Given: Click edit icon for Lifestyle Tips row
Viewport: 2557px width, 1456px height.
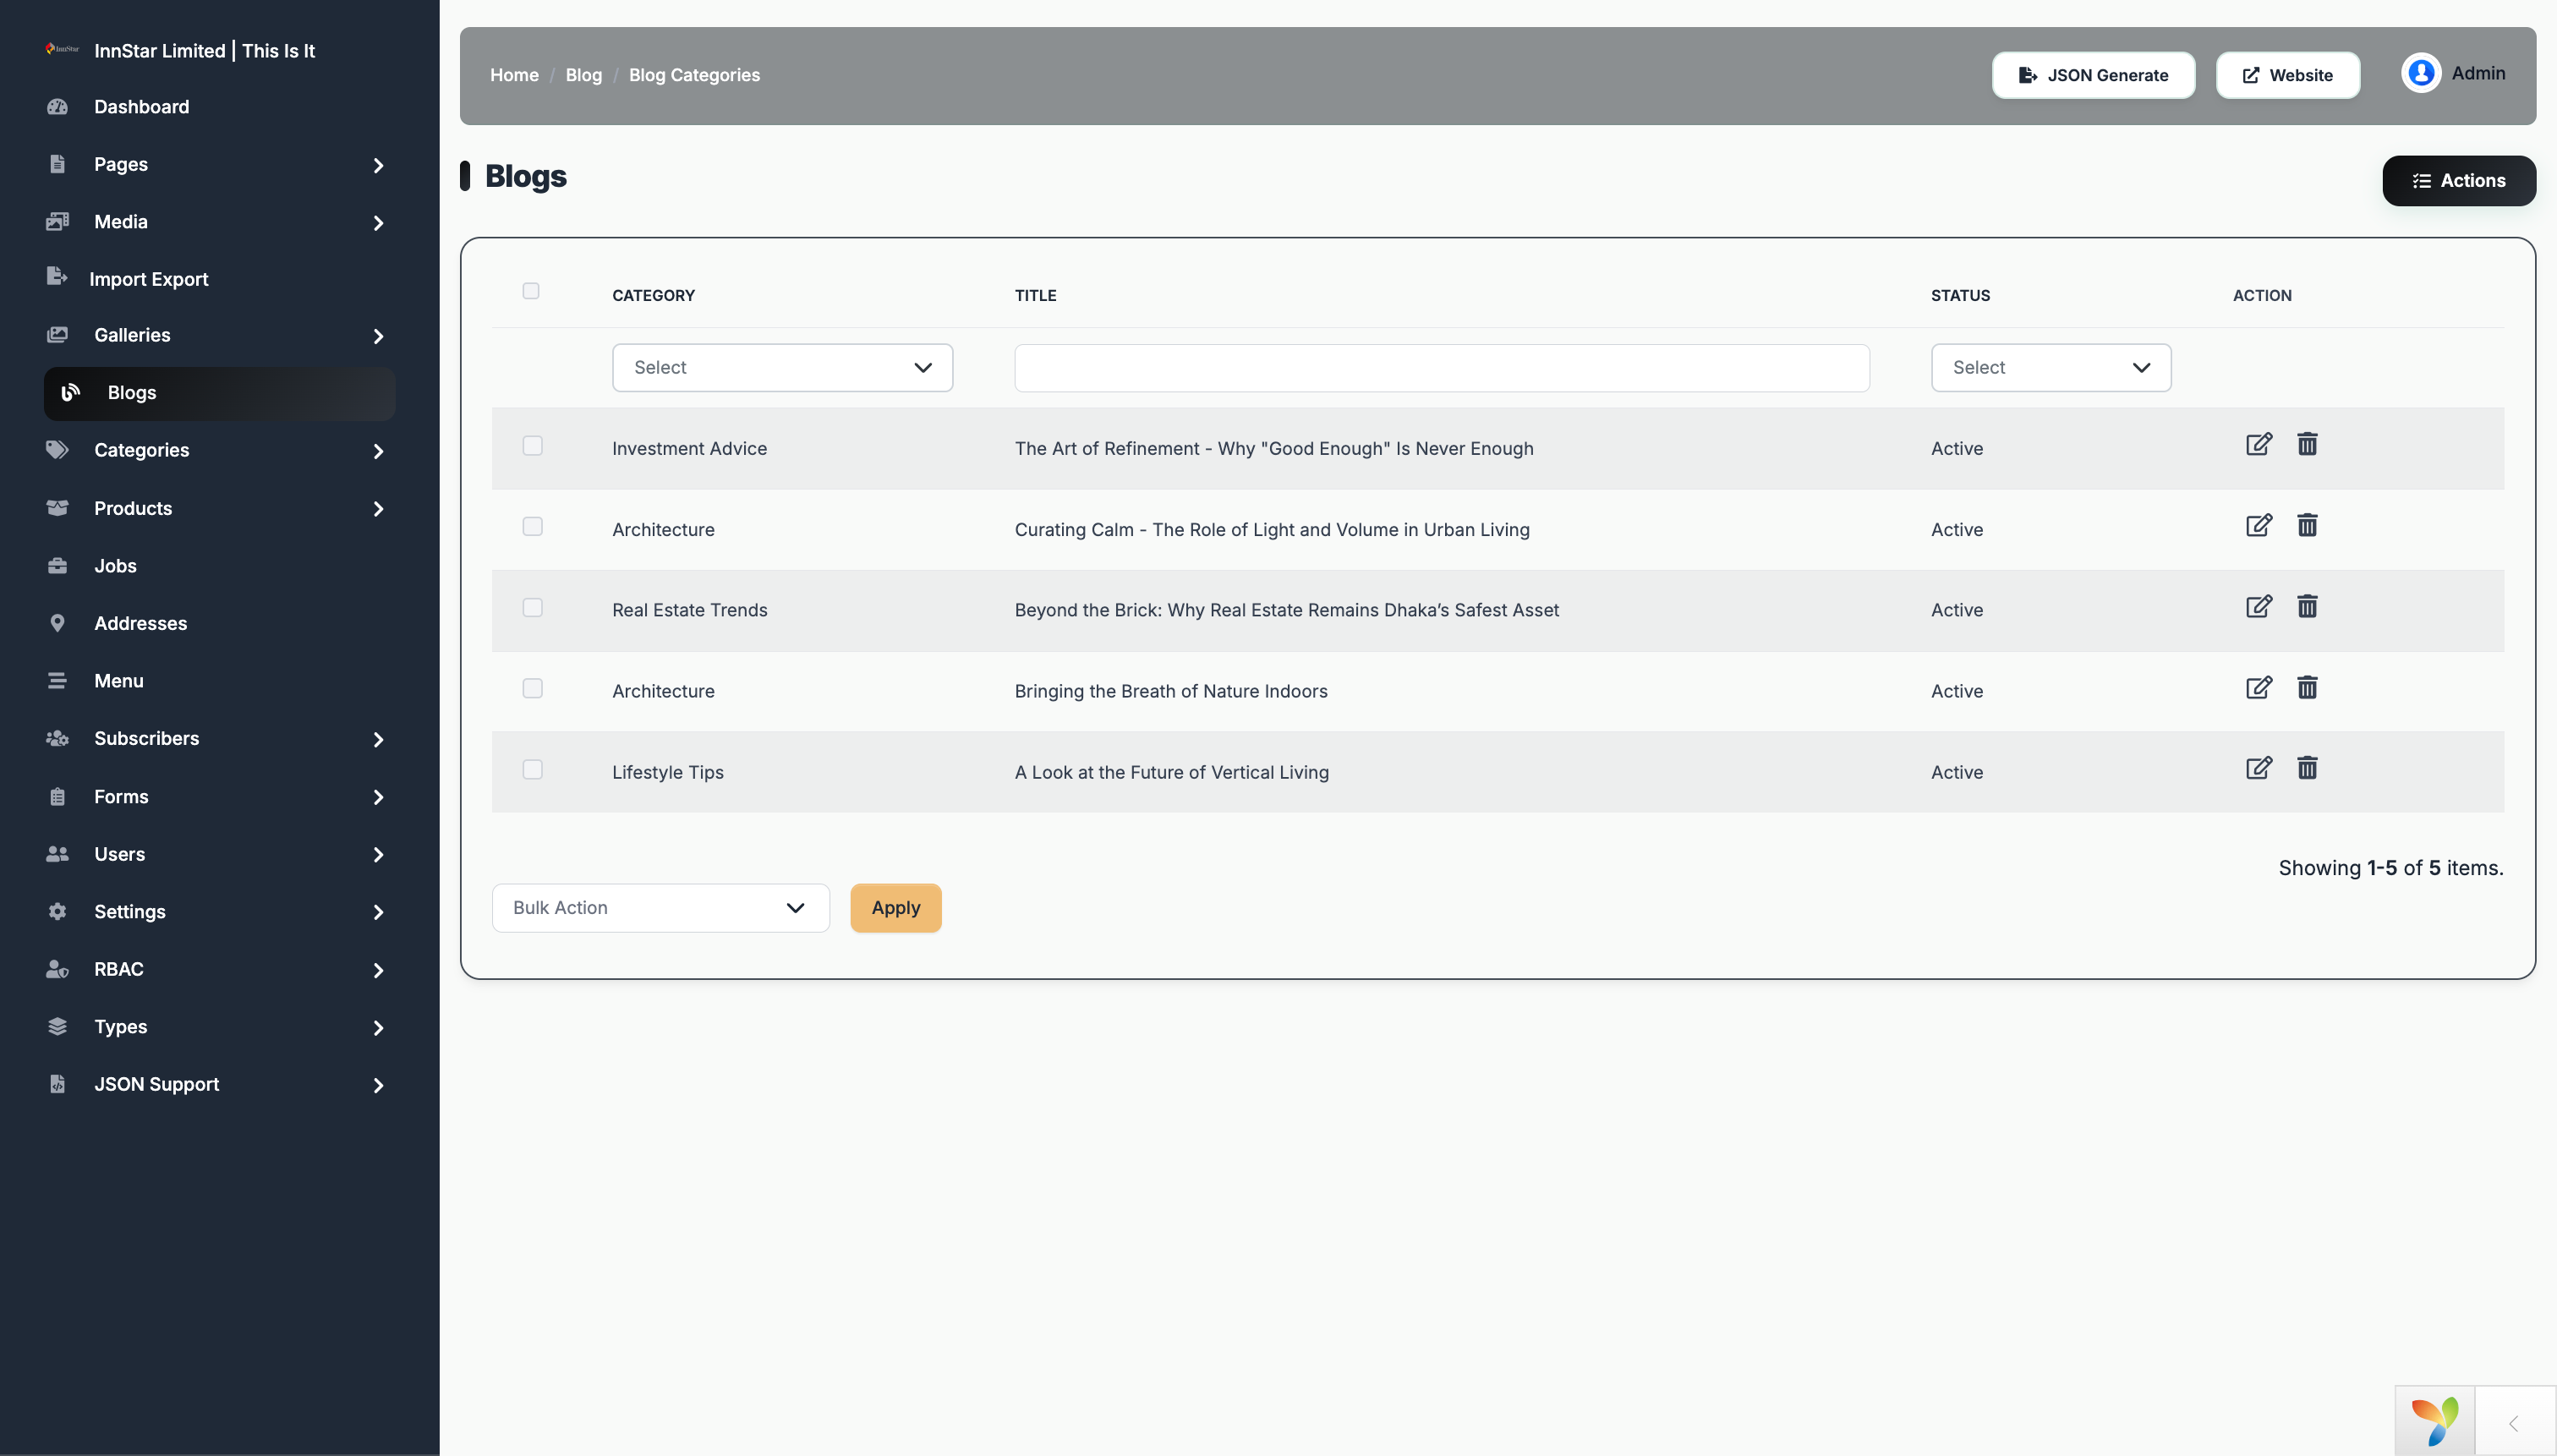Looking at the screenshot, I should (x=2258, y=768).
